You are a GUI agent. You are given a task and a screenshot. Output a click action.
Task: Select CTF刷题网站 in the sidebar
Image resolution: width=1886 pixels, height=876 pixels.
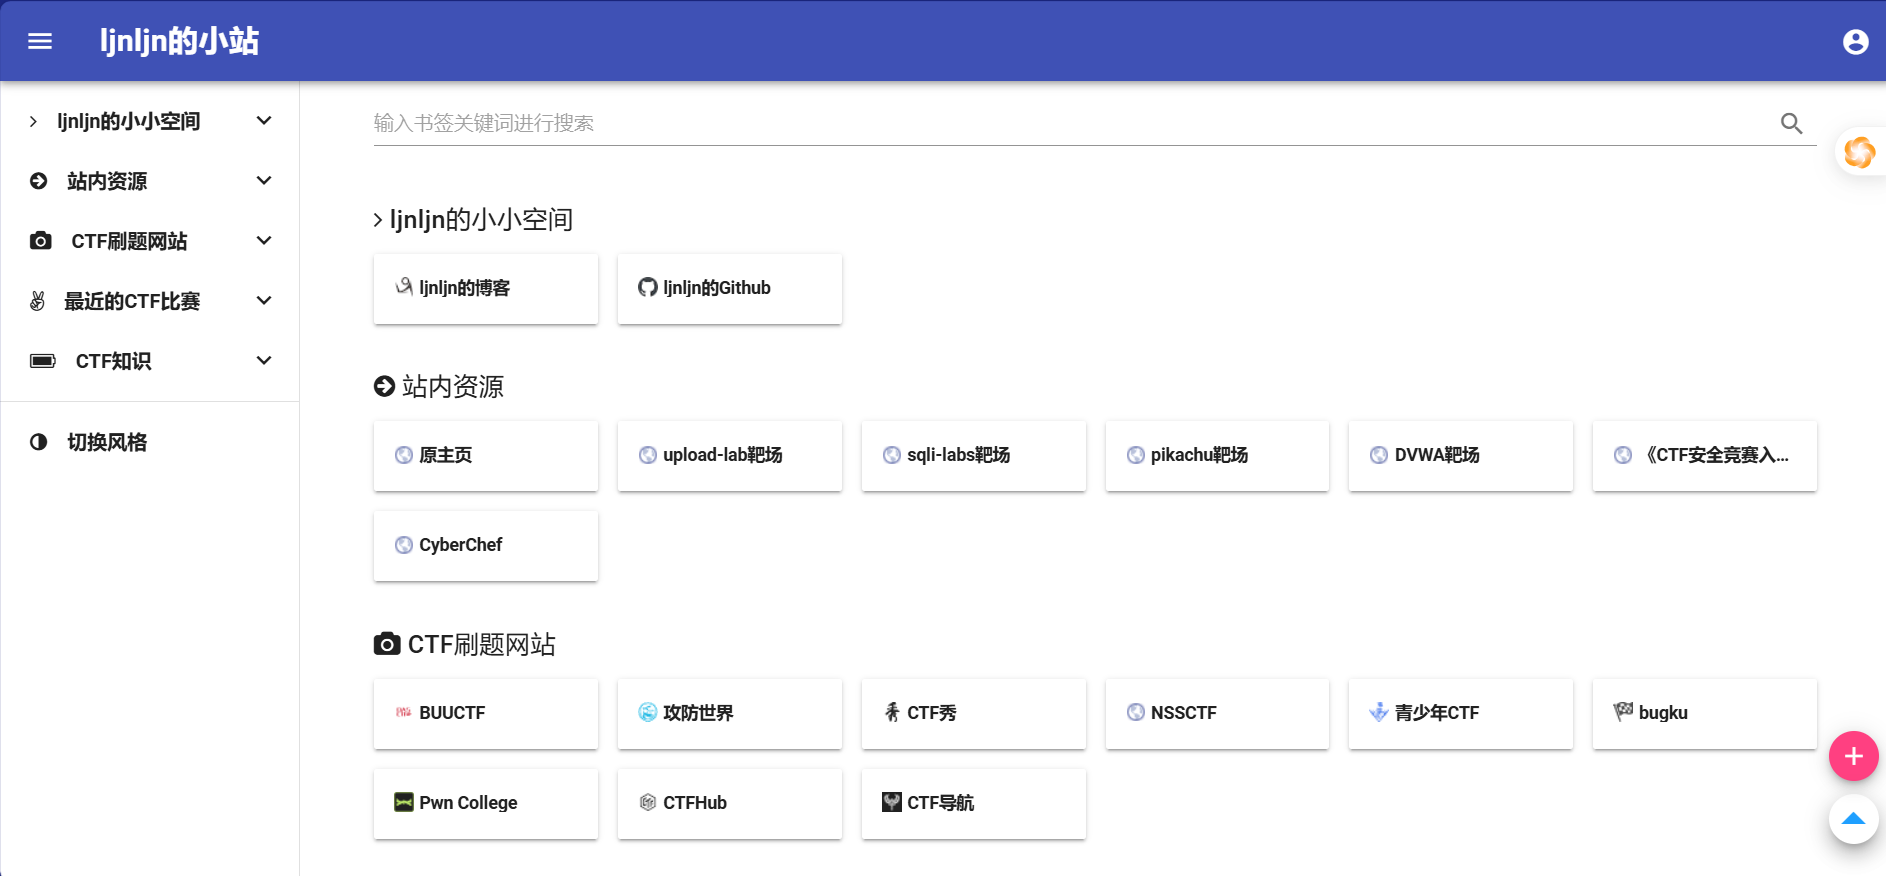click(x=150, y=241)
